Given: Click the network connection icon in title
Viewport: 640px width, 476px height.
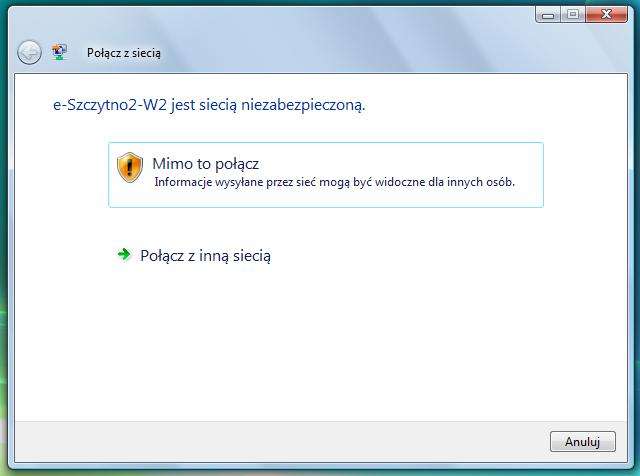Looking at the screenshot, I should click(59, 53).
